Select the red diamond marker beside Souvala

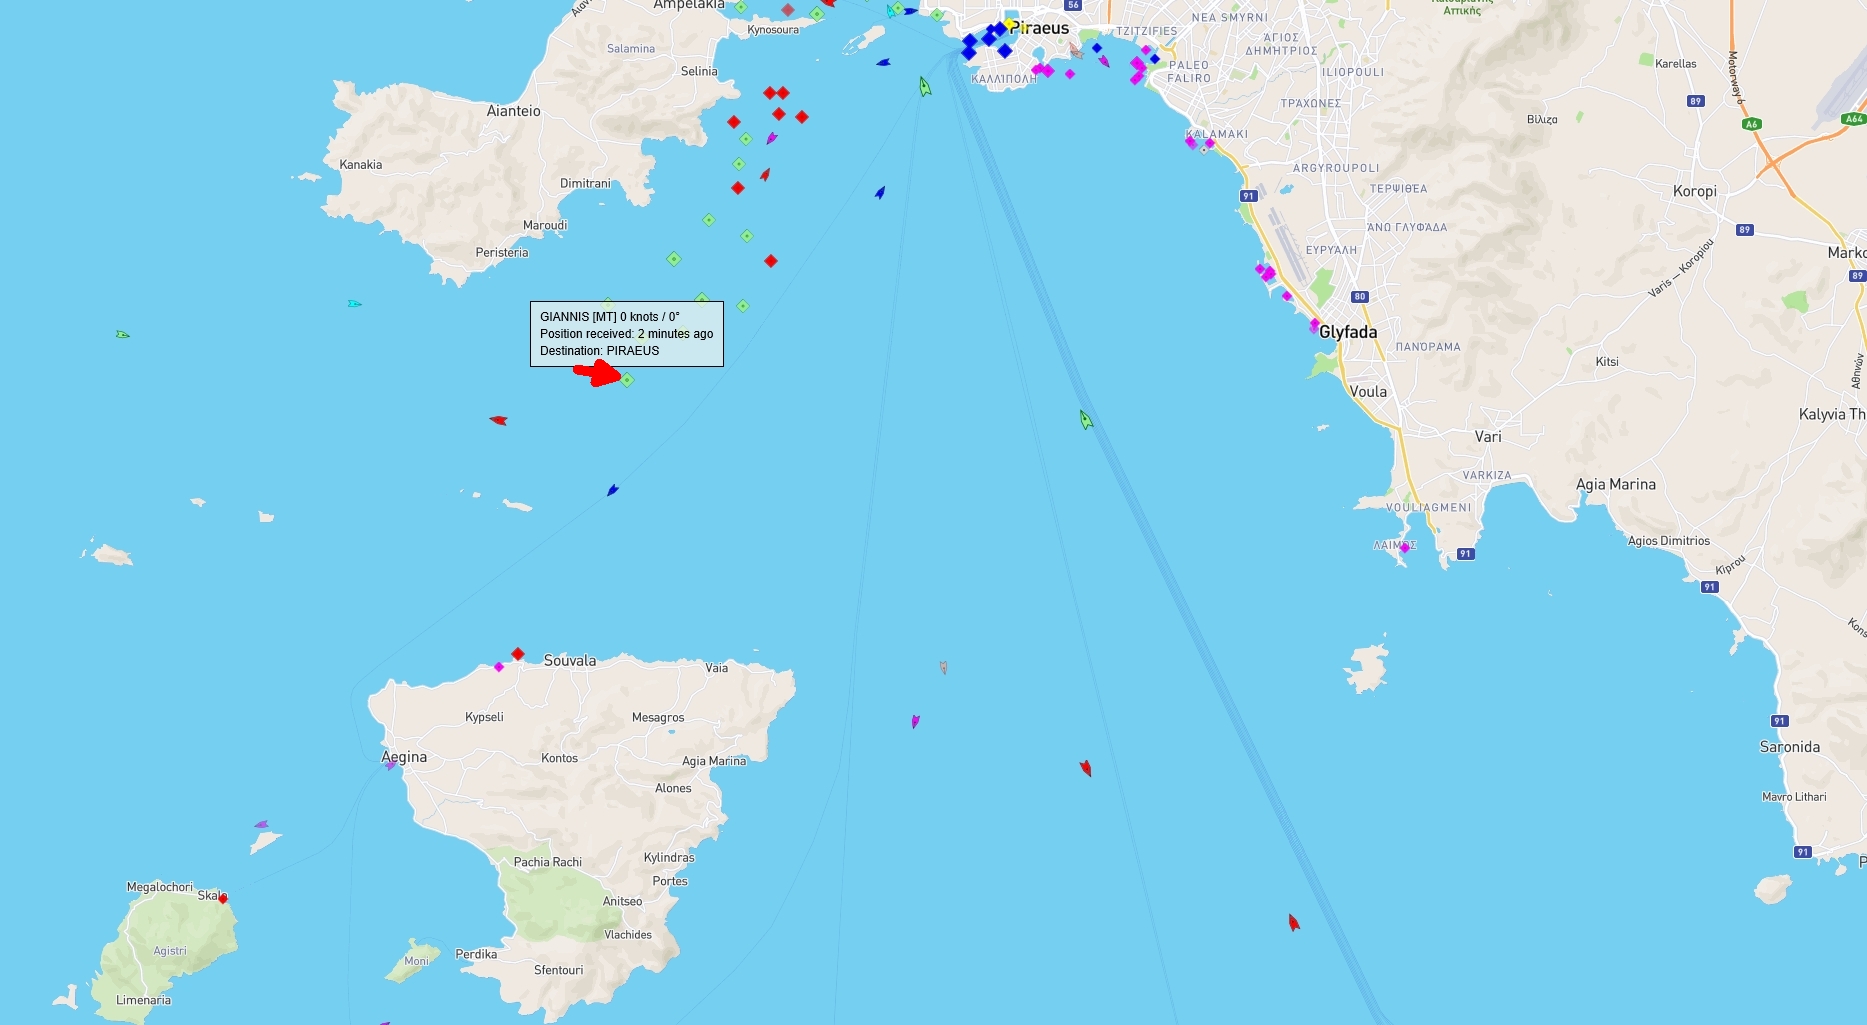[518, 654]
